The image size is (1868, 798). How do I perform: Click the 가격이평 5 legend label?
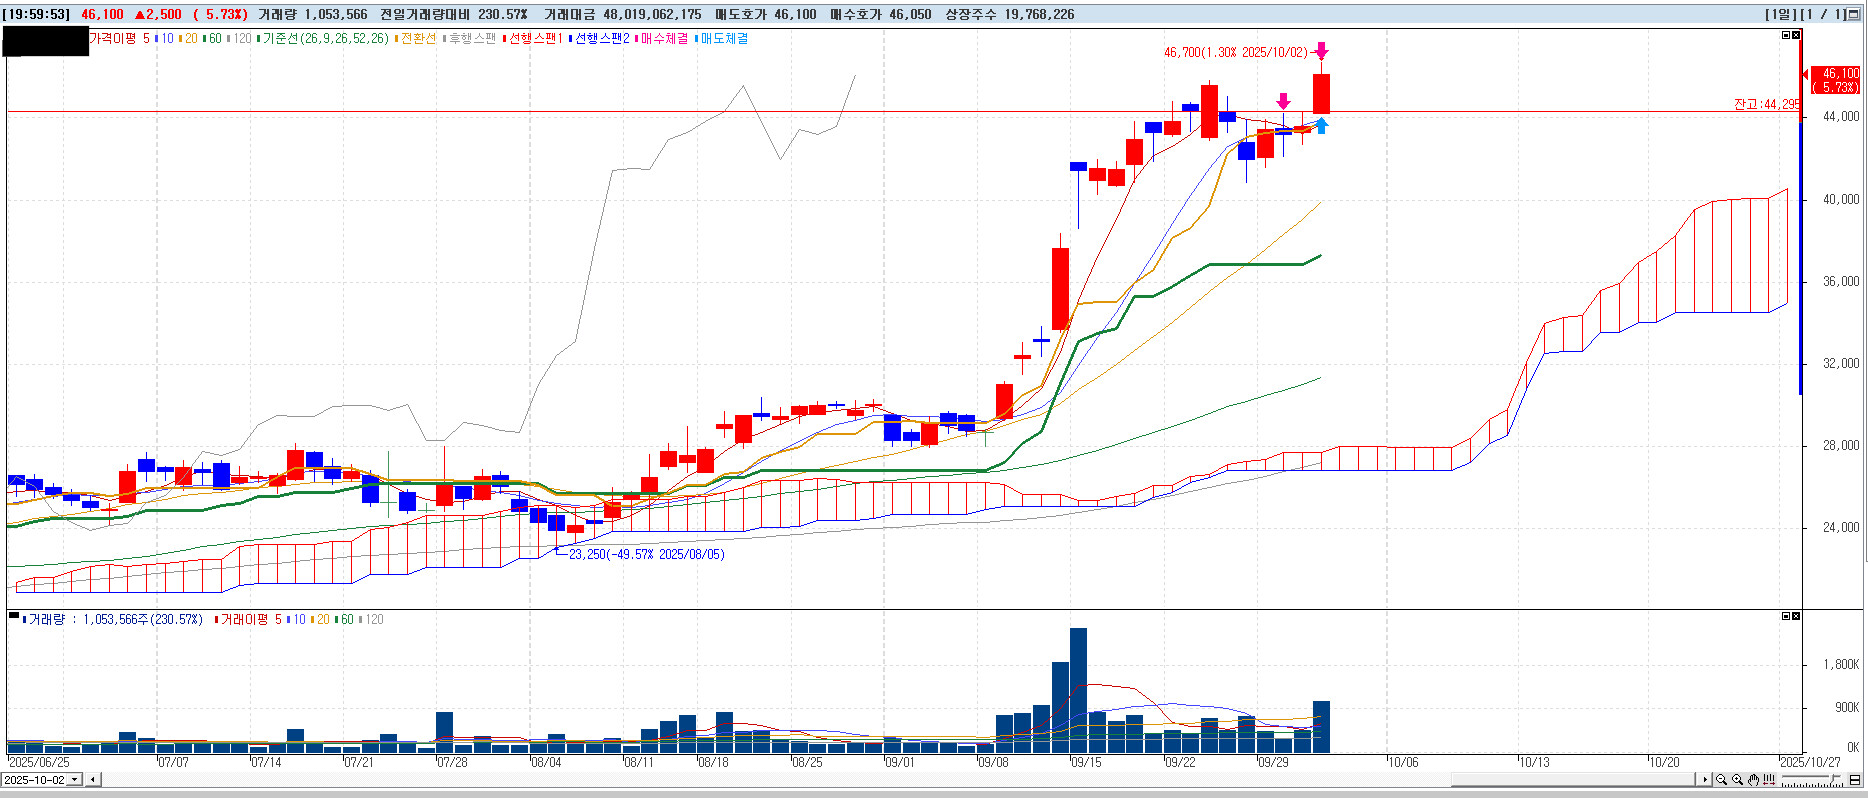tap(119, 39)
